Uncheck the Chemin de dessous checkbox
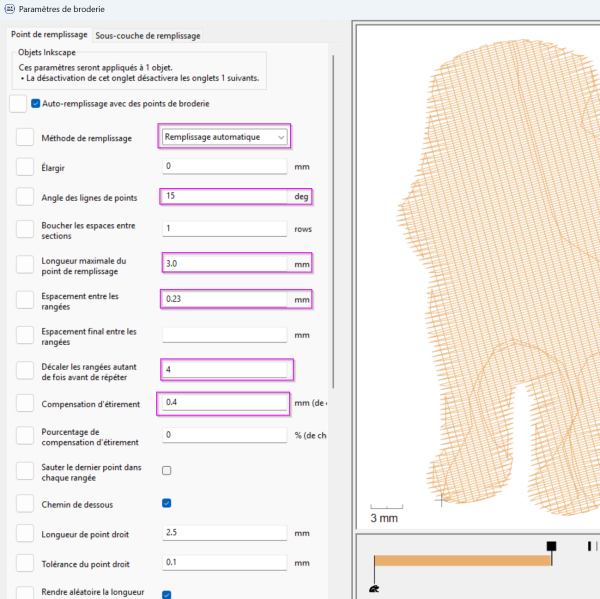This screenshot has height=599, width=600. pos(166,503)
